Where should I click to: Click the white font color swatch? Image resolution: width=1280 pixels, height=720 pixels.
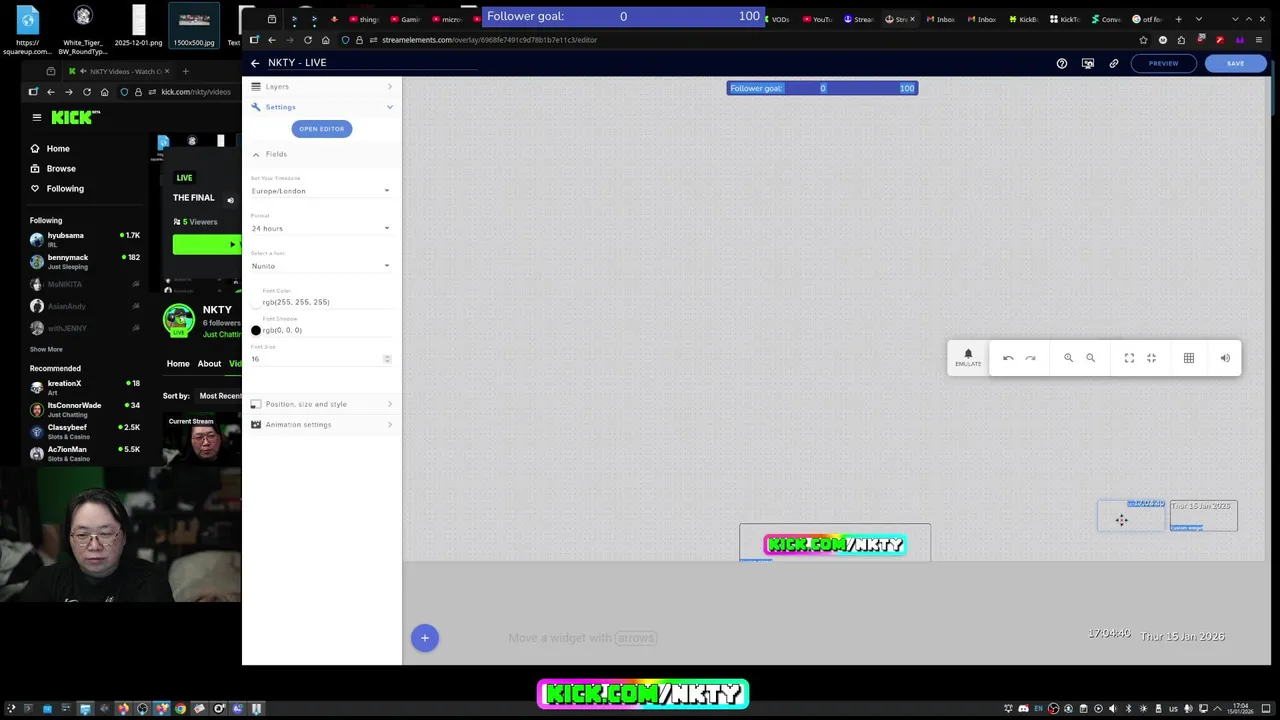[x=256, y=302]
